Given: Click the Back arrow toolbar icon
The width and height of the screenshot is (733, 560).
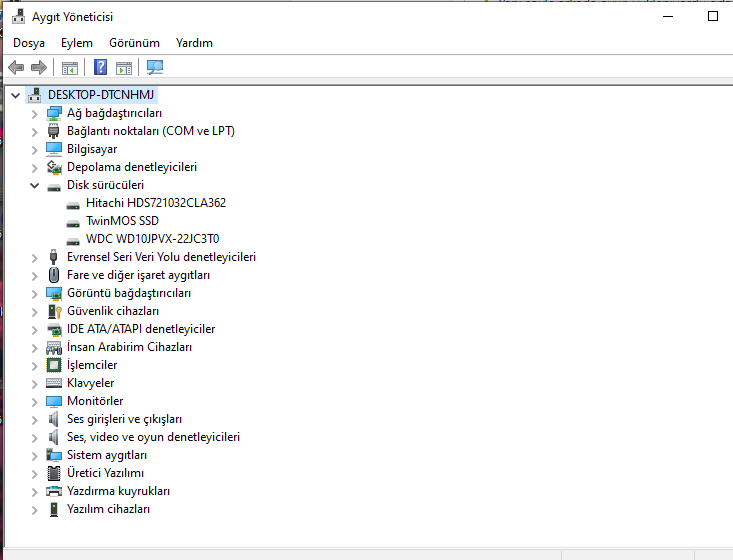Looking at the screenshot, I should [16, 67].
